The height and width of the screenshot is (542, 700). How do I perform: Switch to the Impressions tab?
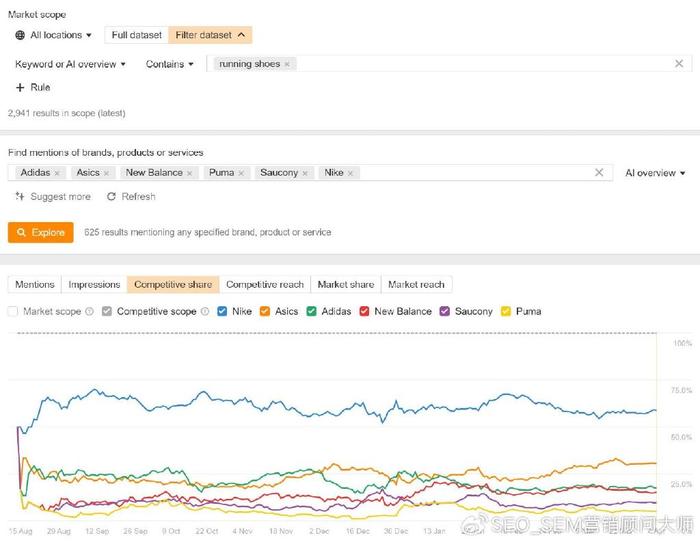[94, 284]
